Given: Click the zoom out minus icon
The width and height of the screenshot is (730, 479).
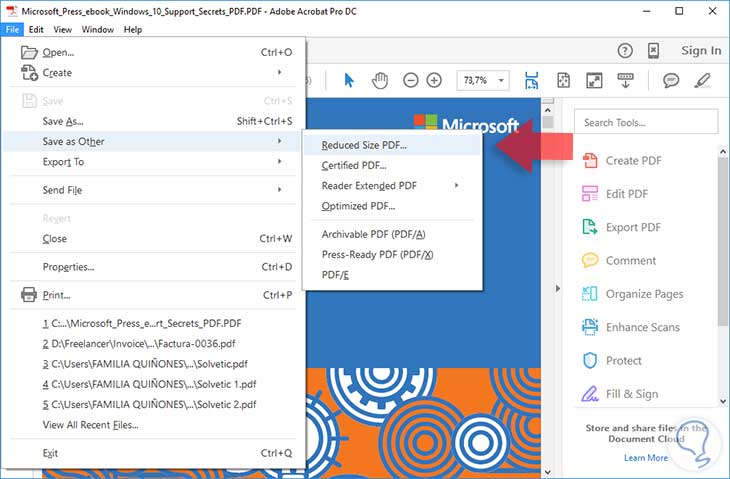Looking at the screenshot, I should click(x=410, y=80).
